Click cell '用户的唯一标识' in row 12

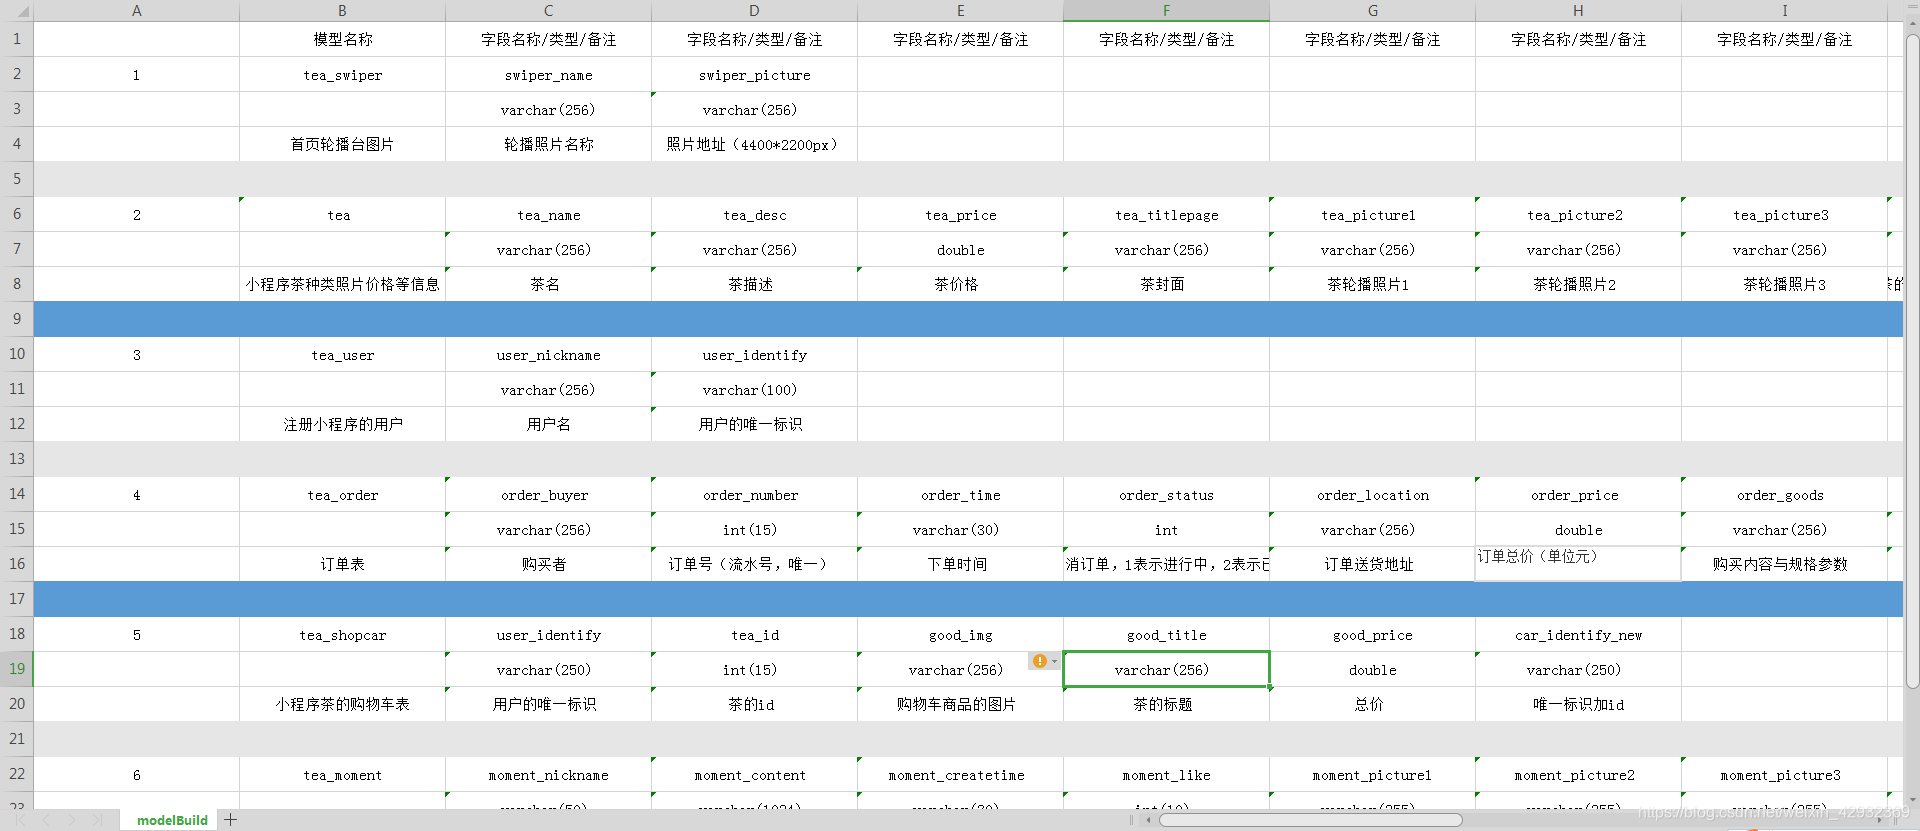(x=754, y=424)
